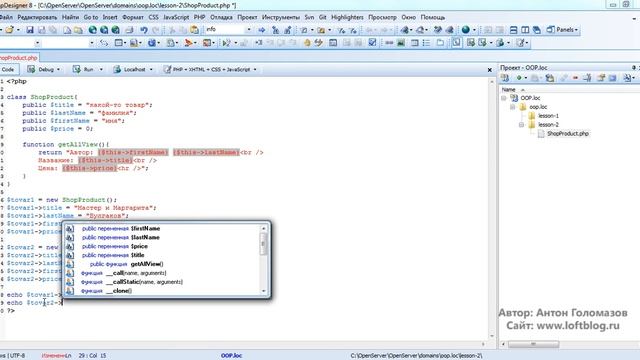
Task: Click the Save file icon
Action: (30, 30)
